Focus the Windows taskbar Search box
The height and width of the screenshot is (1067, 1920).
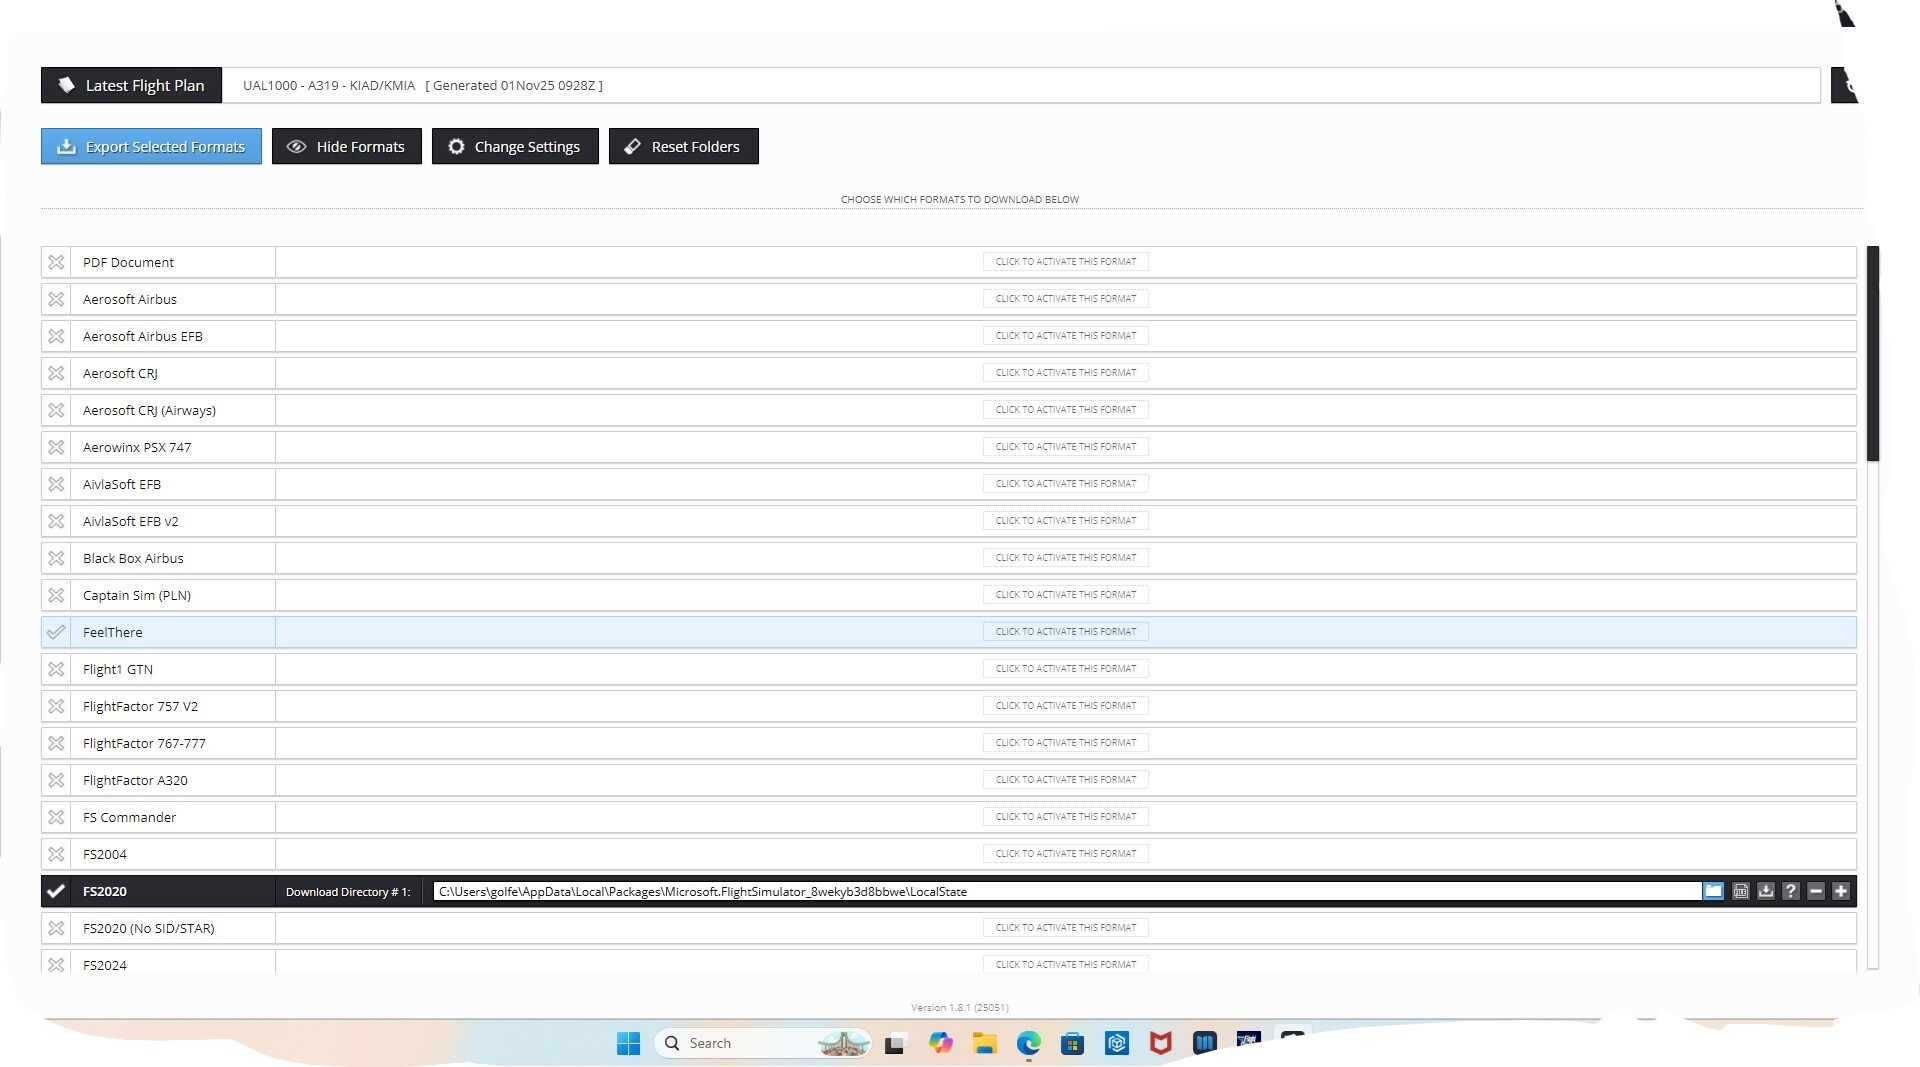pos(762,1043)
